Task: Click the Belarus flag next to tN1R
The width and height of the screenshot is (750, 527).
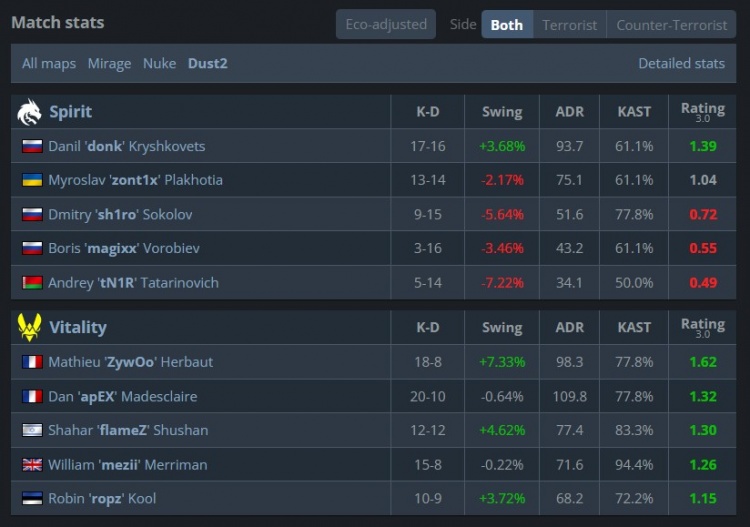Action: pos(32,283)
